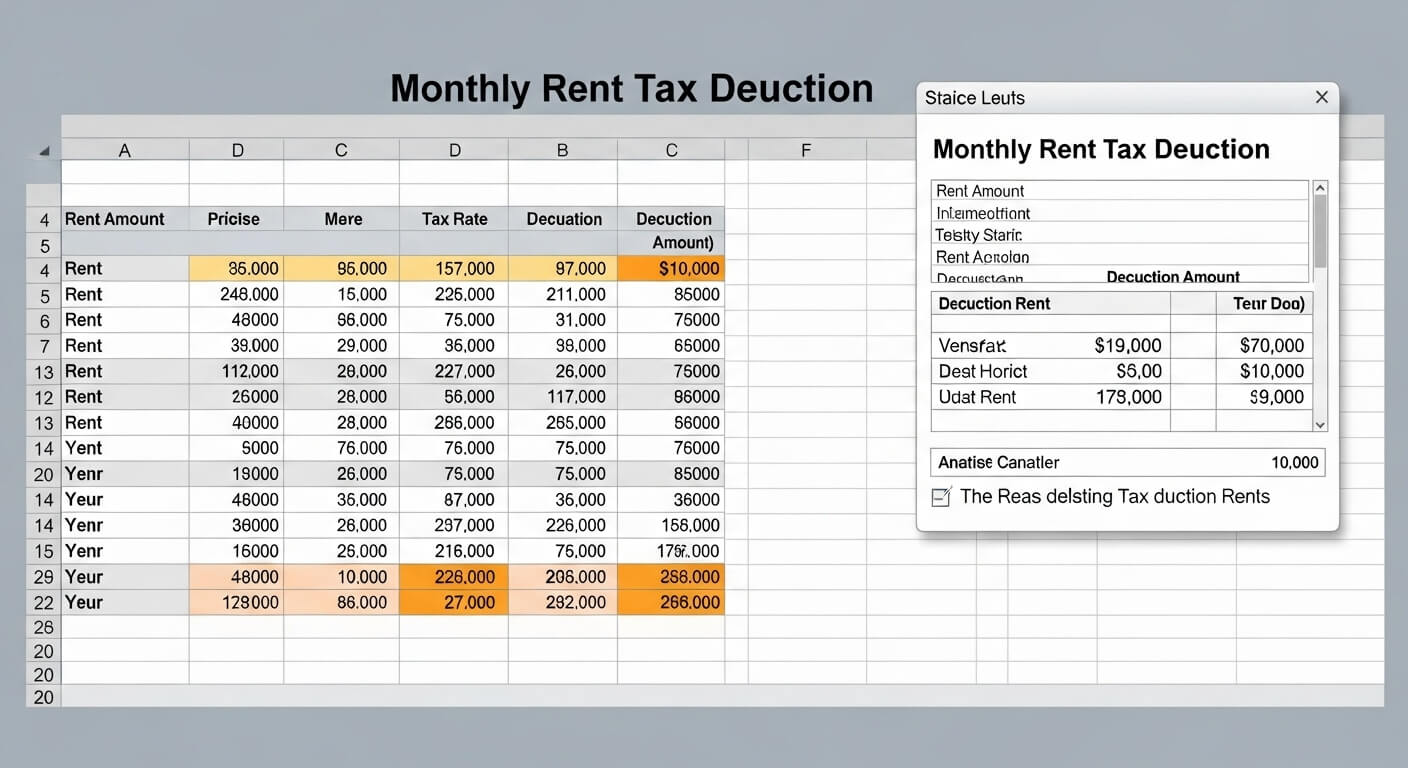Click cell '19000'
This screenshot has width=1408, height=768.
pos(237,474)
